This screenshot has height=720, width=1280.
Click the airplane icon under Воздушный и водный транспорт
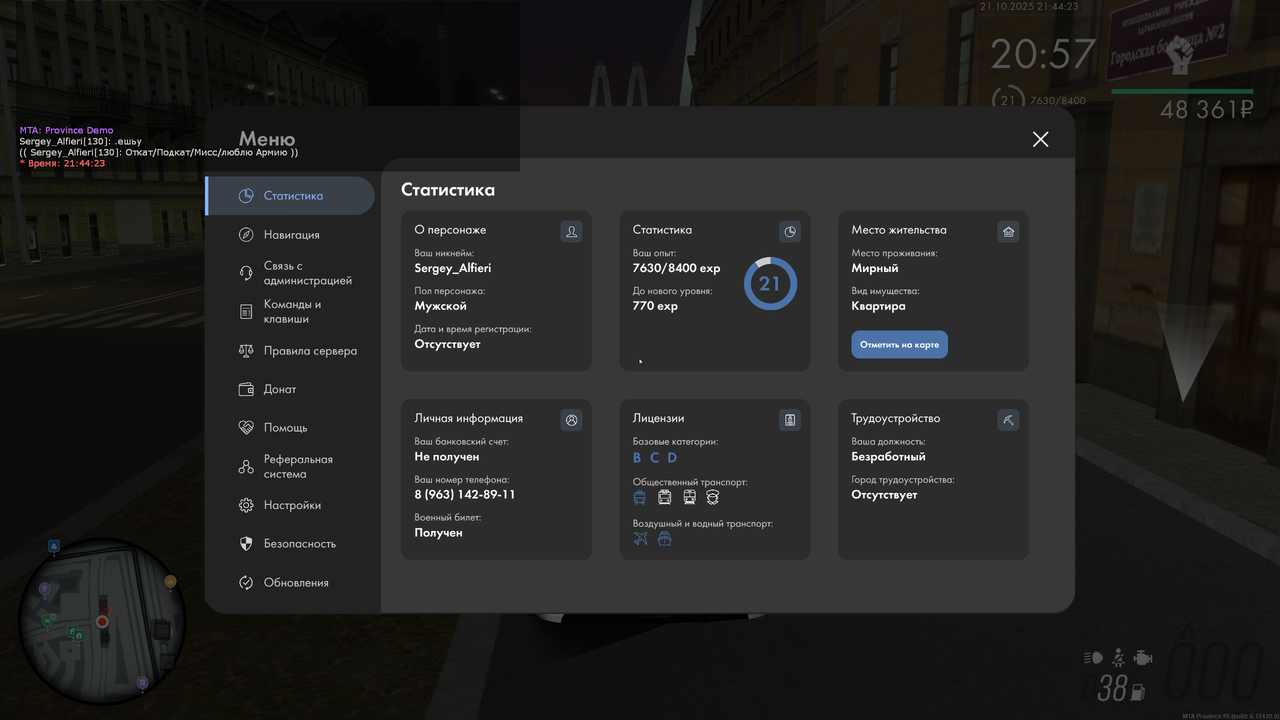[640, 537]
